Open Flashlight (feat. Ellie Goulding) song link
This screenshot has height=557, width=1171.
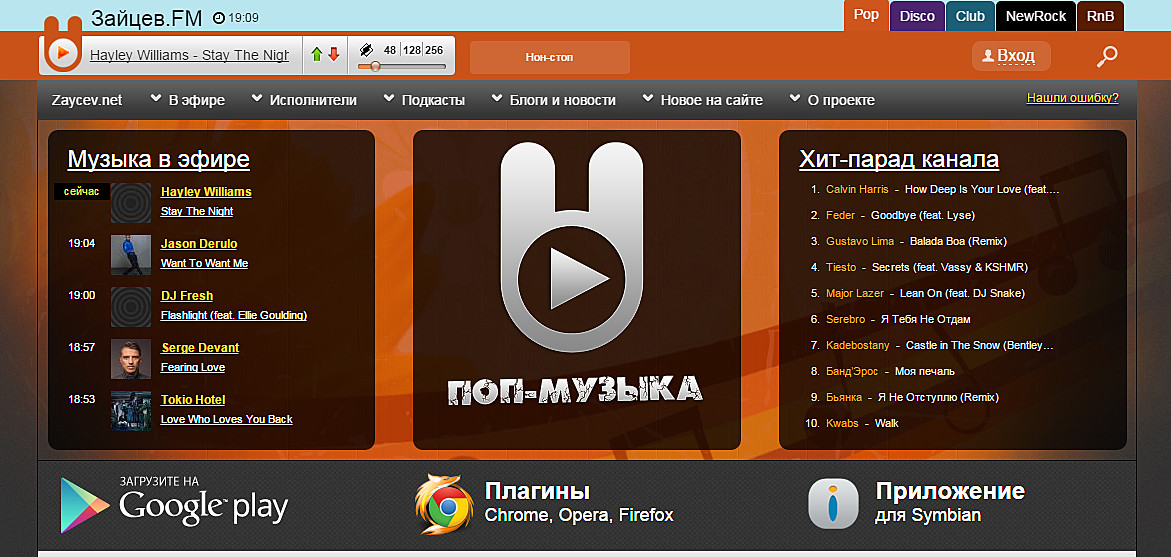234,315
